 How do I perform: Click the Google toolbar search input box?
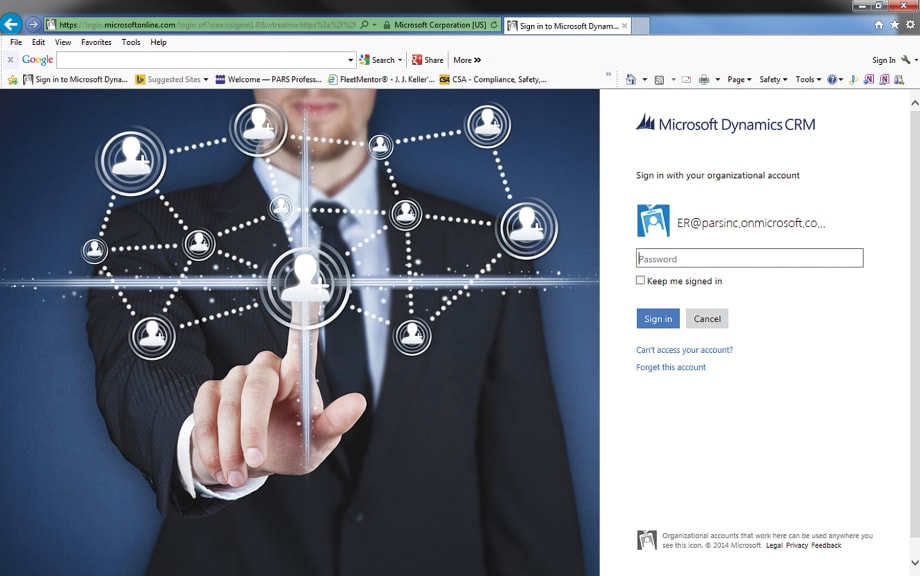[x=201, y=60]
